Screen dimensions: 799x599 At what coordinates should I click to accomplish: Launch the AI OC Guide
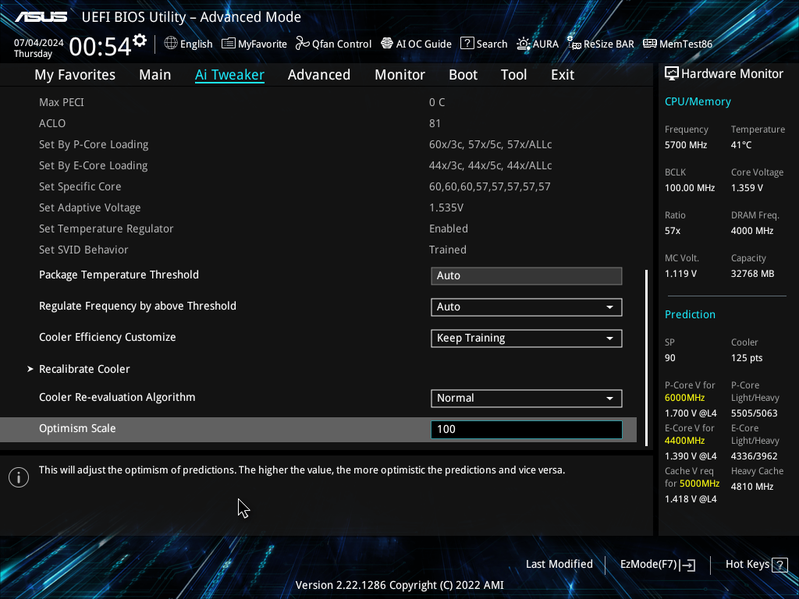point(416,44)
